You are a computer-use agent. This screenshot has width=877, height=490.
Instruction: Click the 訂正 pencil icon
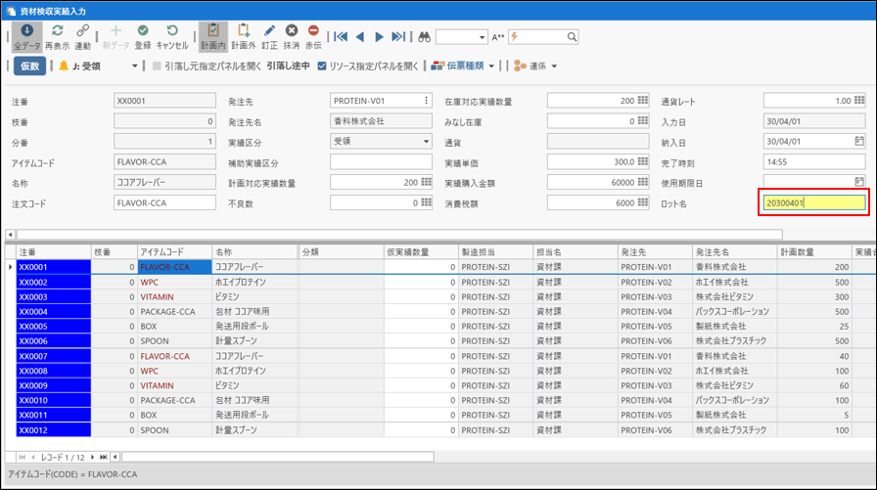[270, 32]
